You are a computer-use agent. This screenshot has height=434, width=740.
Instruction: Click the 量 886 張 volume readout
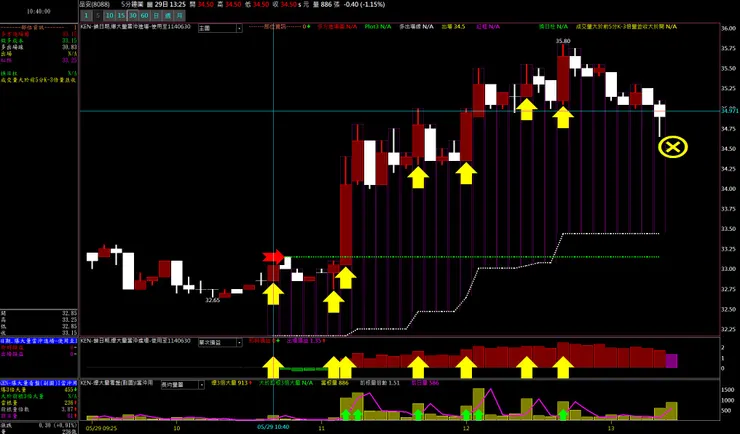pyautogui.click(x=325, y=4)
